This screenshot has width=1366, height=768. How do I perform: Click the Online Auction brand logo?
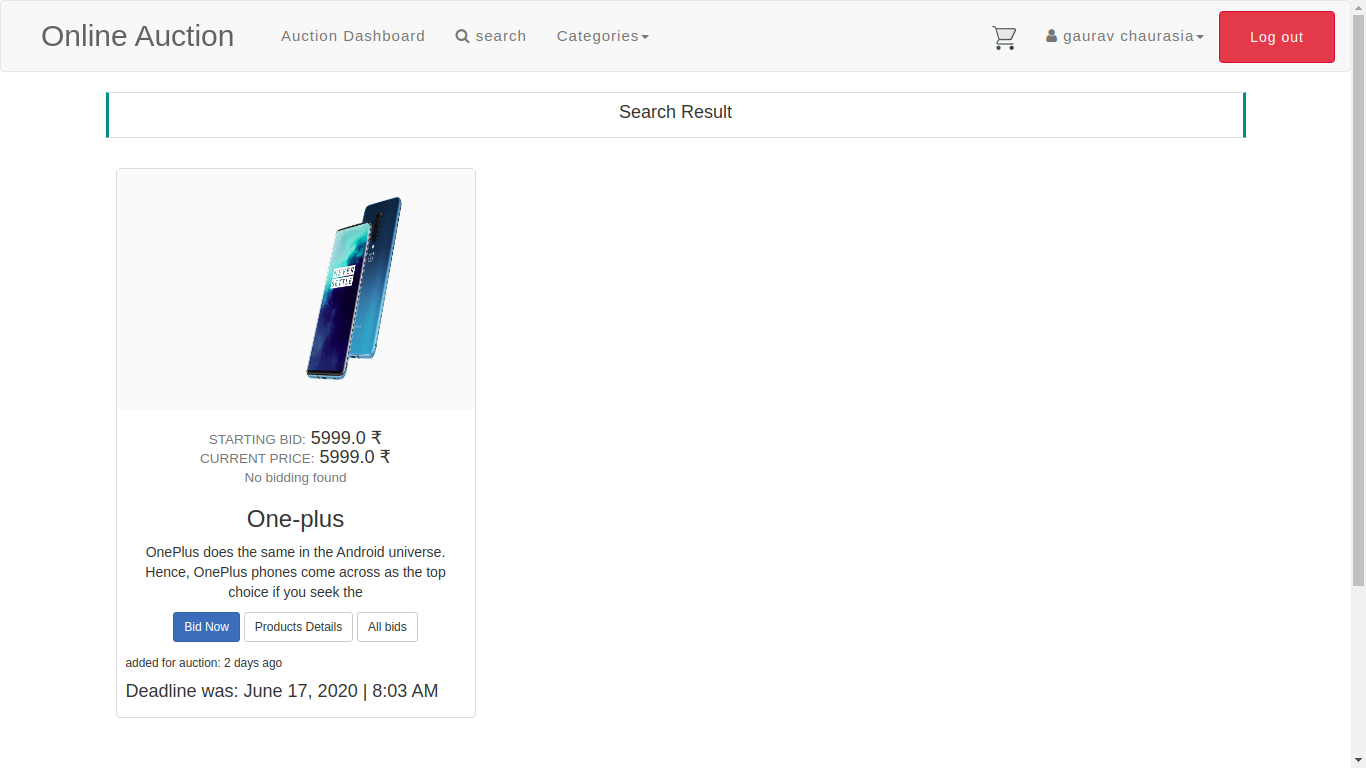138,36
